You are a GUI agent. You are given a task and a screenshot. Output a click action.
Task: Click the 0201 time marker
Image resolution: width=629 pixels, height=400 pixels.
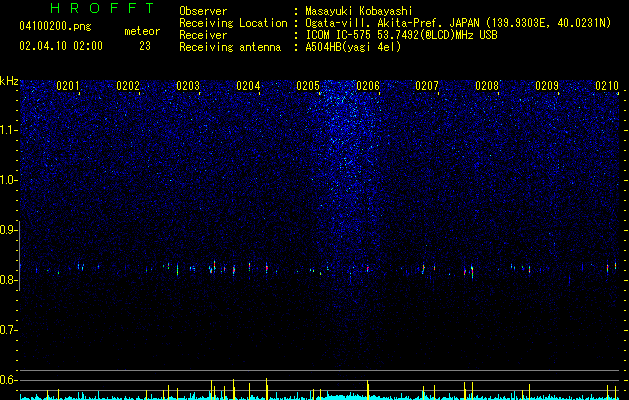[67, 86]
